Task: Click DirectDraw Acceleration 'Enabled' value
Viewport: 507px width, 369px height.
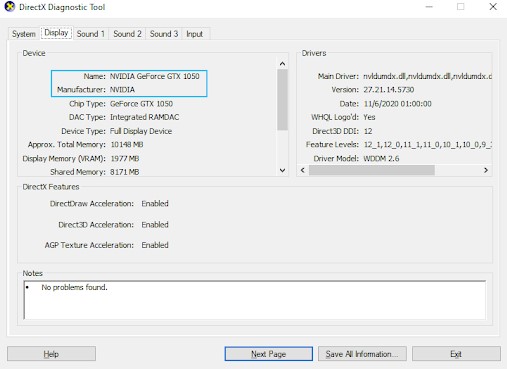Action: coord(155,203)
